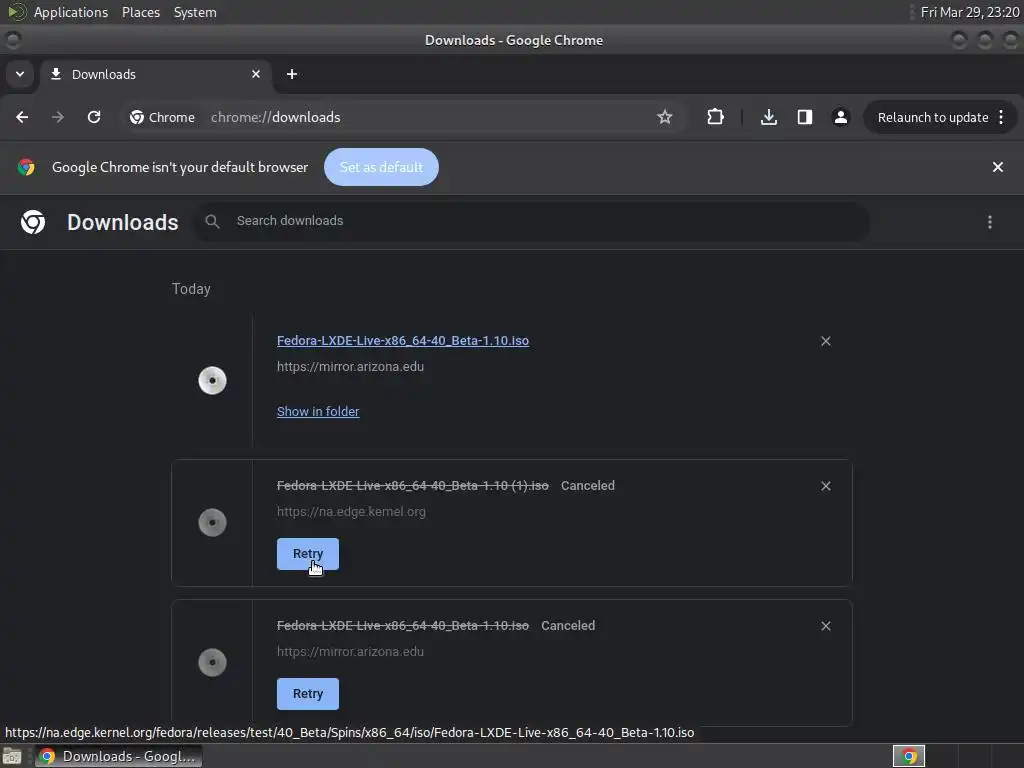The image size is (1024, 768).
Task: Click the https://na.edge.kernel.org source text
Action: (351, 511)
